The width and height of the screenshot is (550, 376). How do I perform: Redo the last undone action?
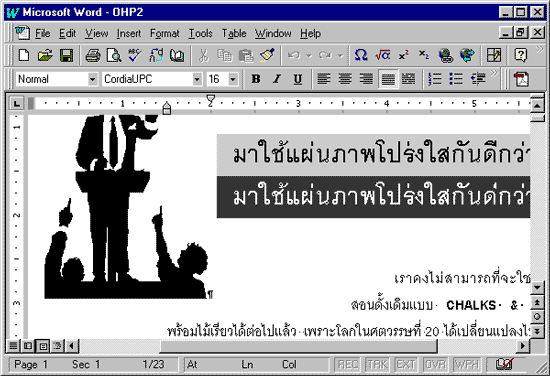pyautogui.click(x=325, y=55)
